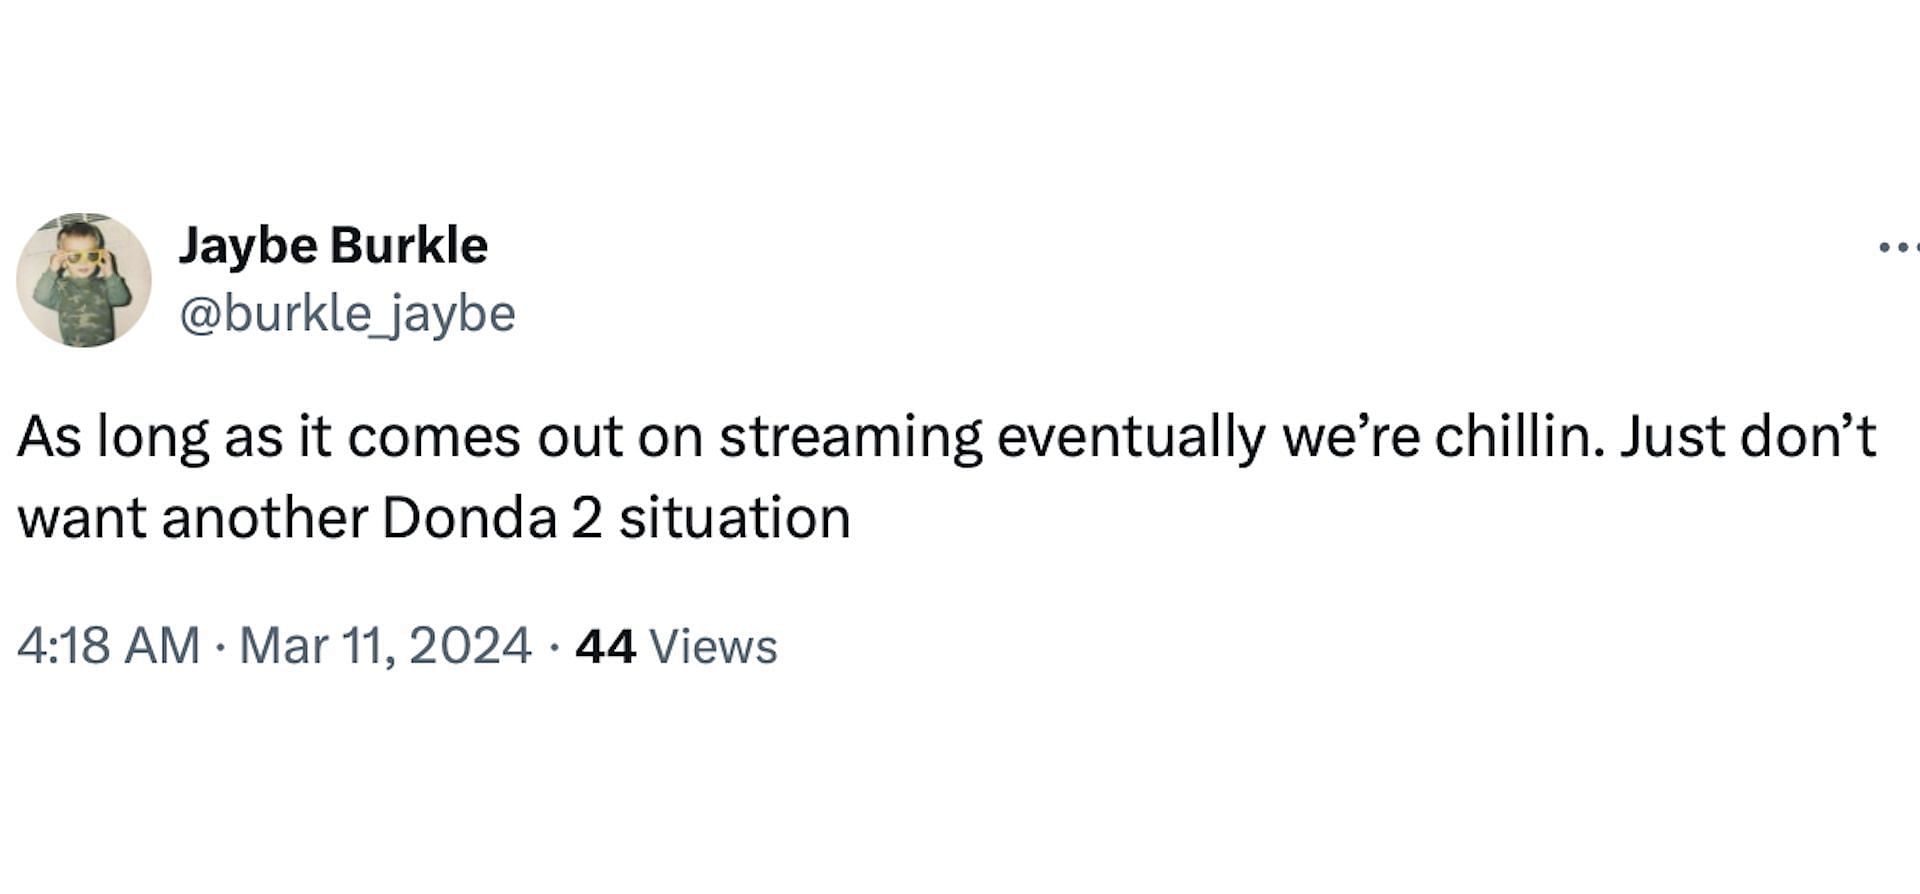Click the bold 44 view count number

click(605, 646)
